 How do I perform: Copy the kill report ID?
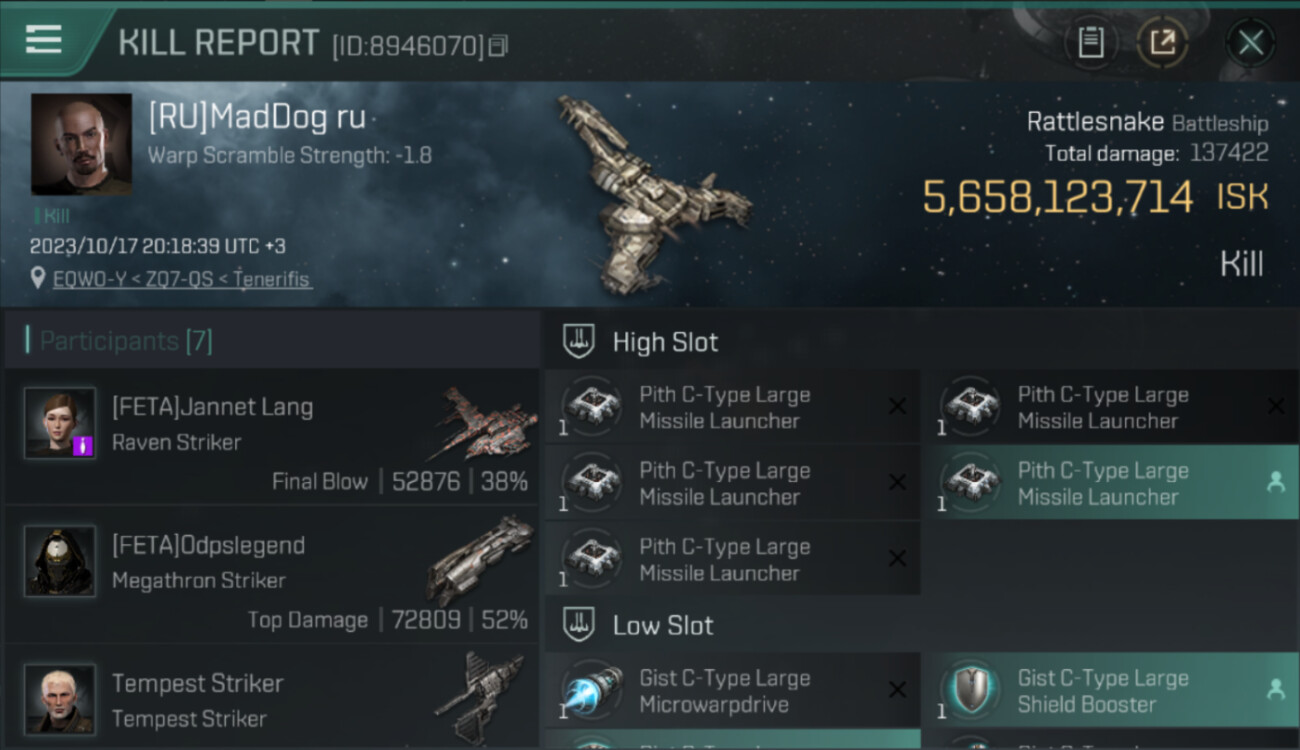click(x=498, y=46)
